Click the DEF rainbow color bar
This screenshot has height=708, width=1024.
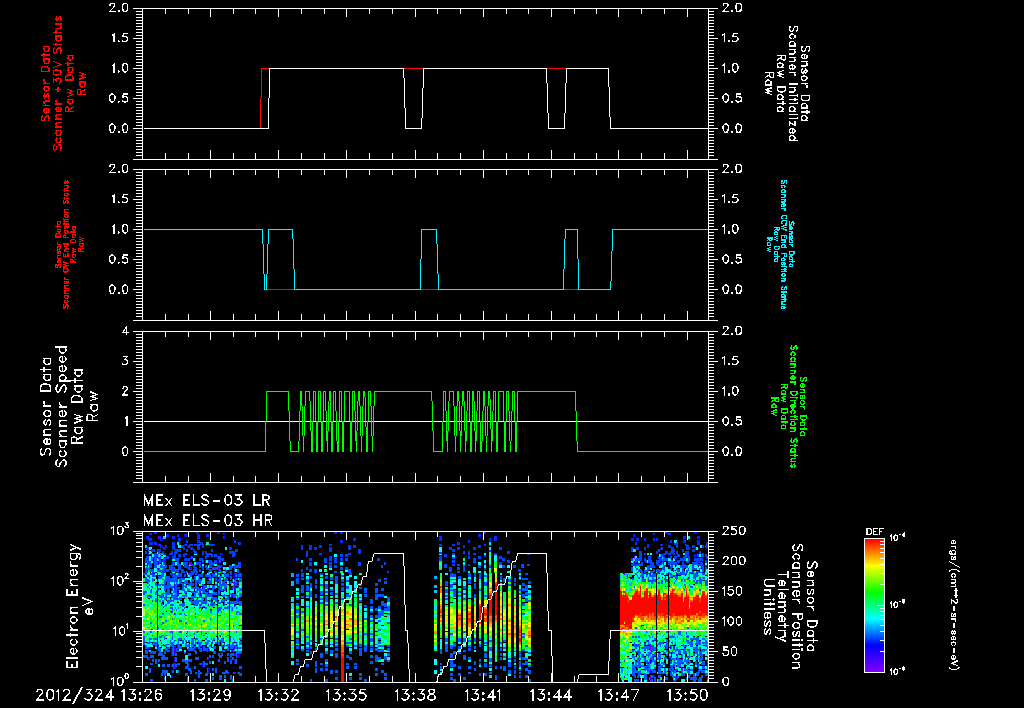875,605
